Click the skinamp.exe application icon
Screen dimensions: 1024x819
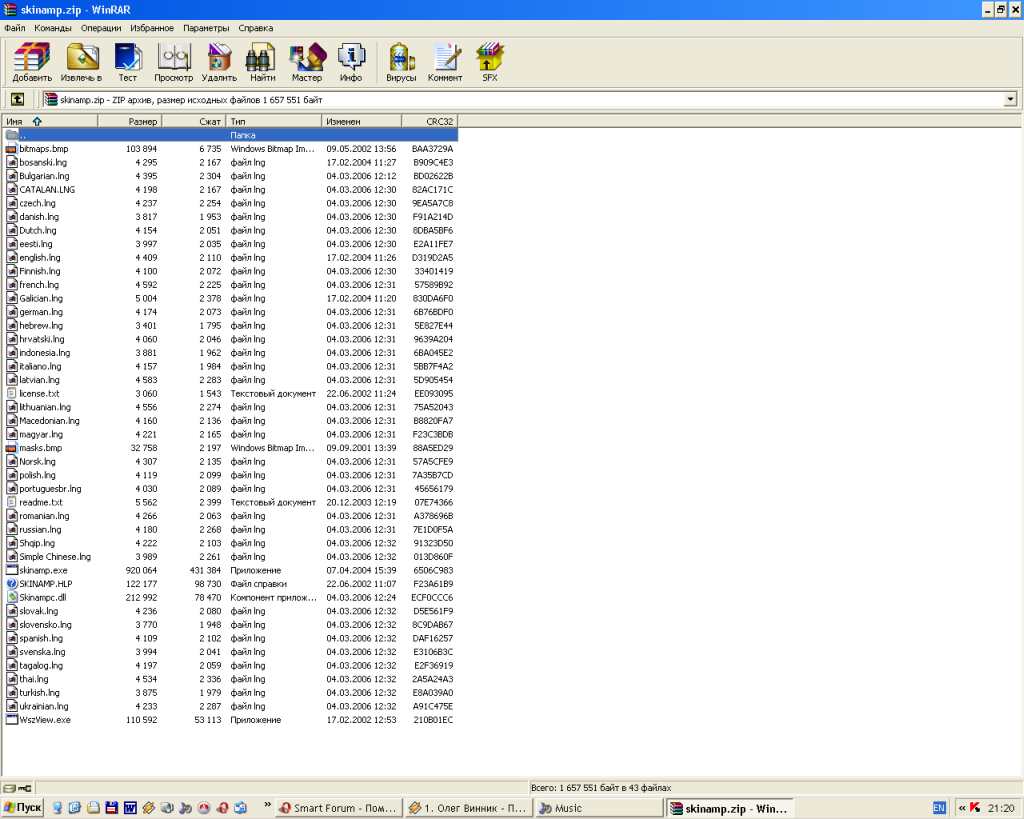pos(11,570)
